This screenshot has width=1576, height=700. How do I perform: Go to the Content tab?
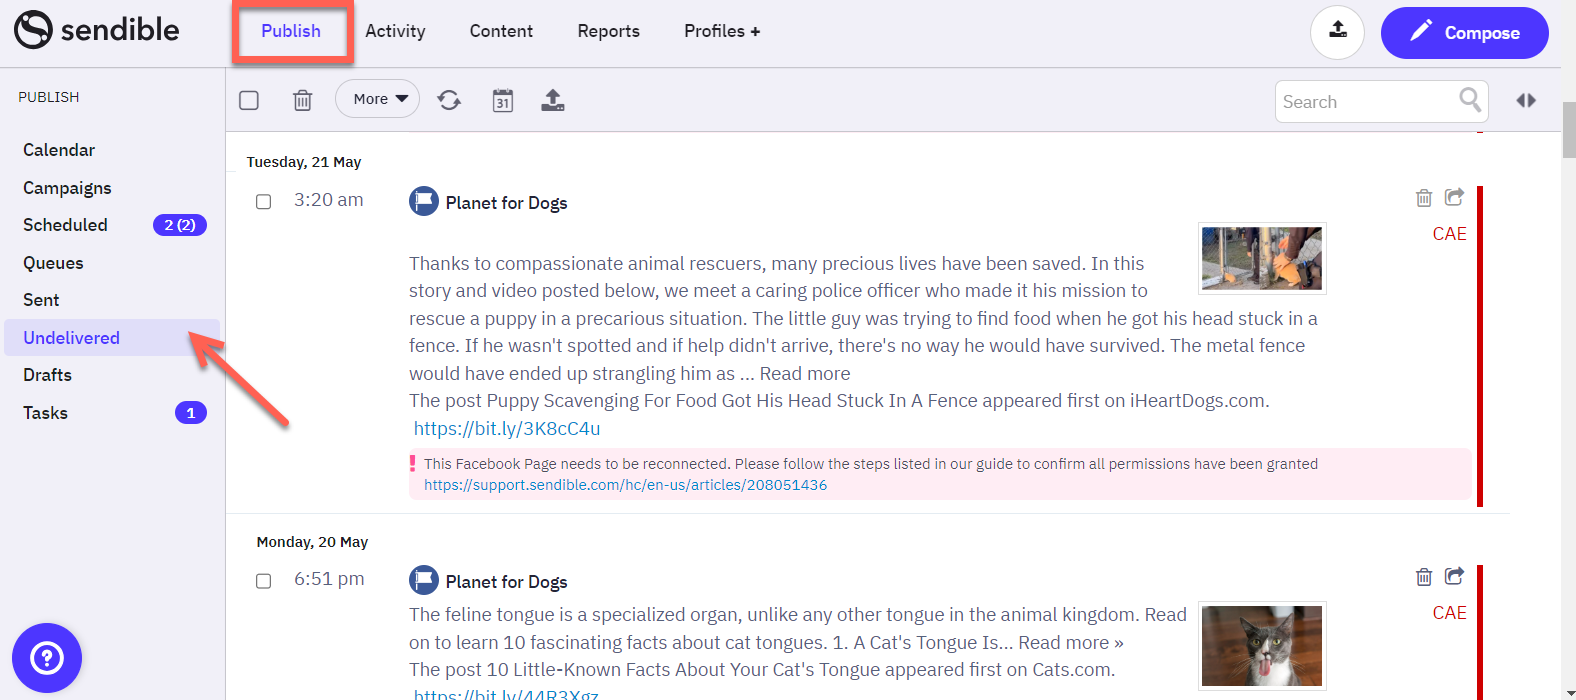501,31
